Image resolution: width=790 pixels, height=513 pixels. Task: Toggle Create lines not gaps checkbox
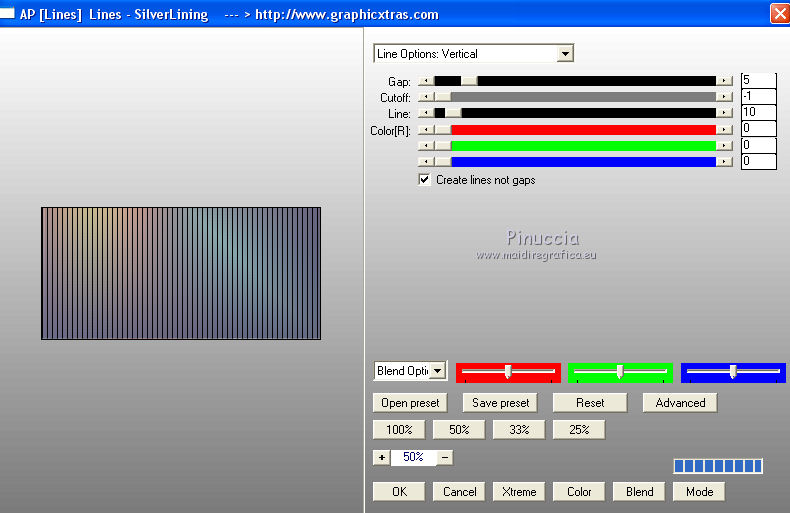pyautogui.click(x=424, y=179)
